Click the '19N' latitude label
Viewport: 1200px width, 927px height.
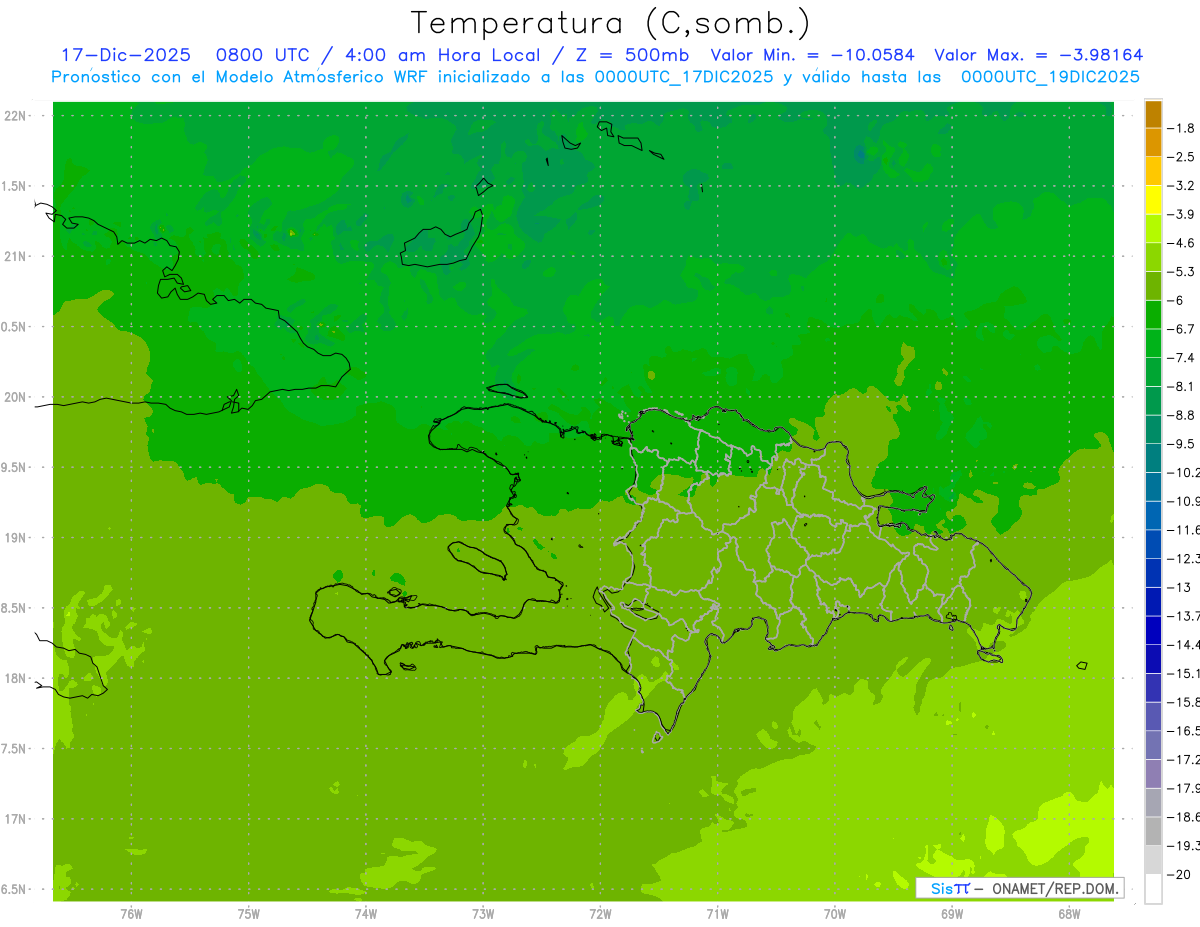(14, 537)
